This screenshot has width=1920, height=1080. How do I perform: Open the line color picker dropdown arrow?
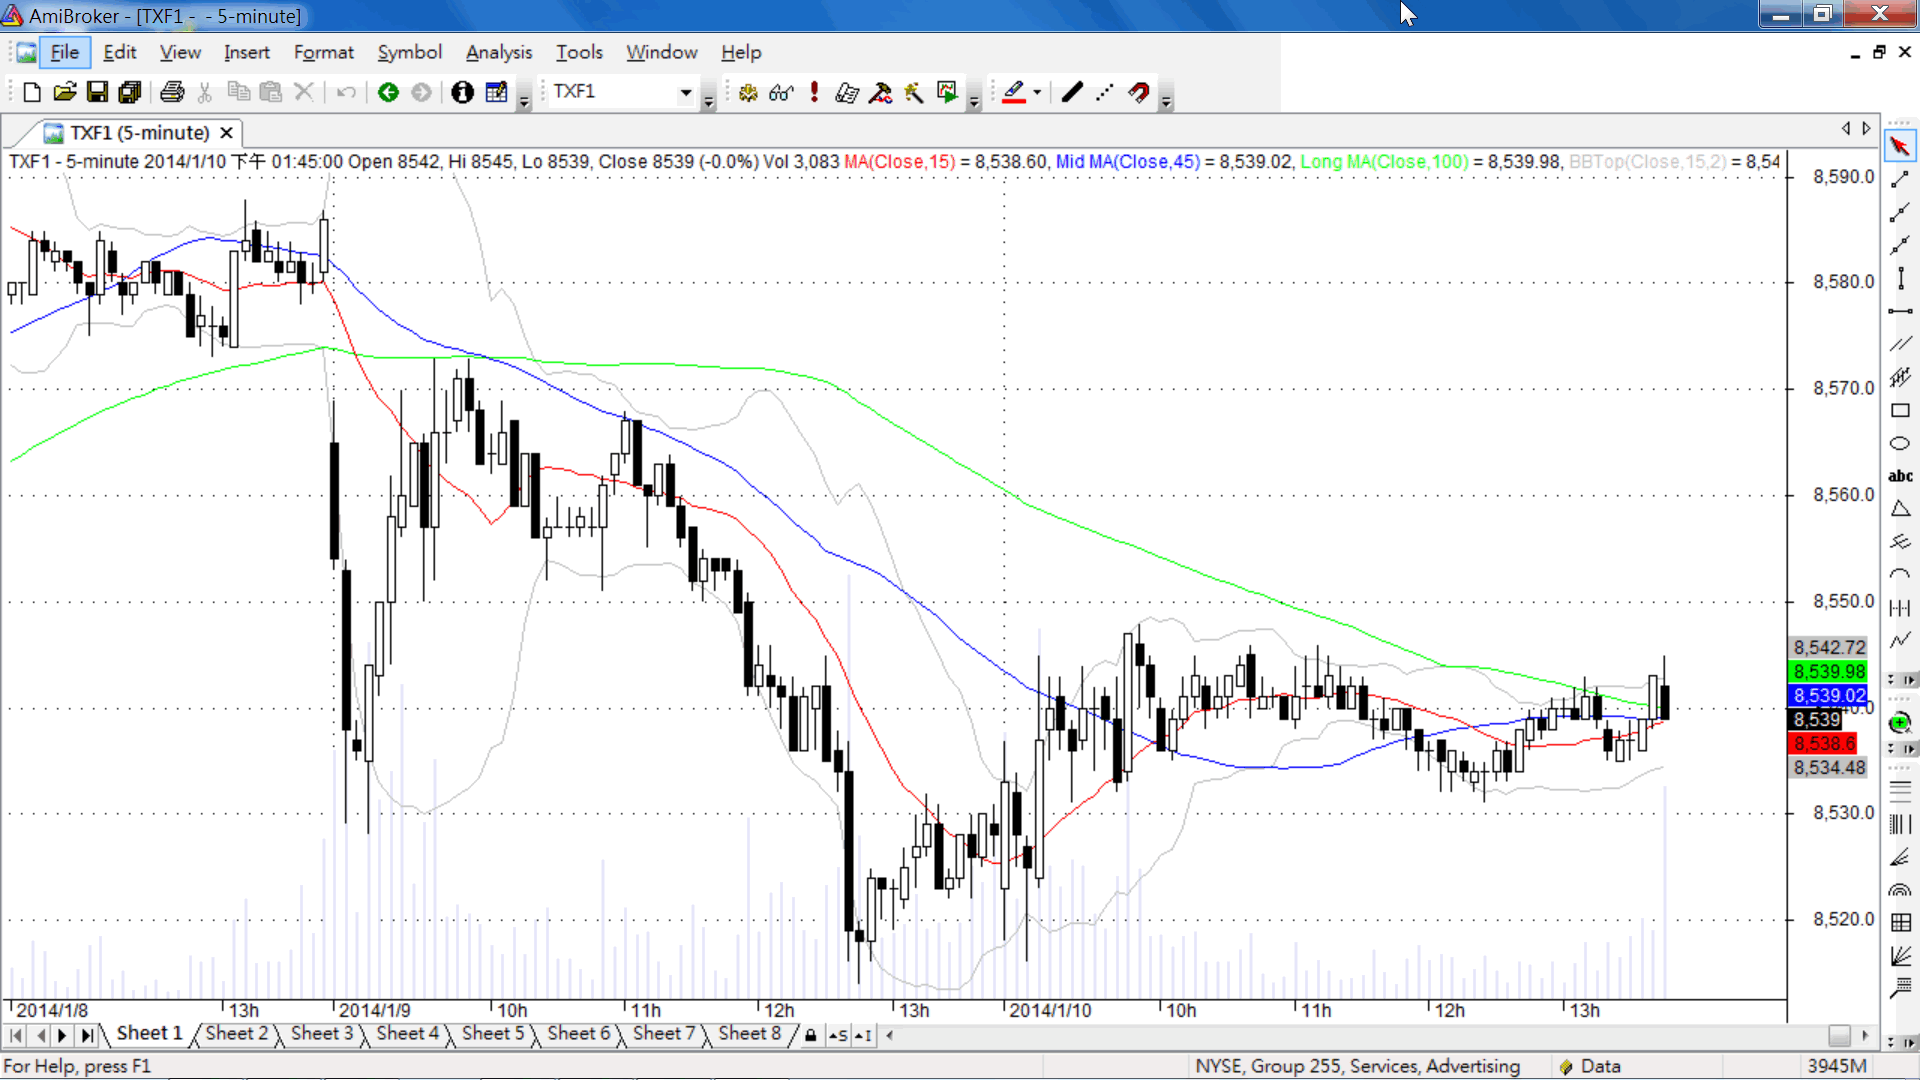tap(1037, 92)
